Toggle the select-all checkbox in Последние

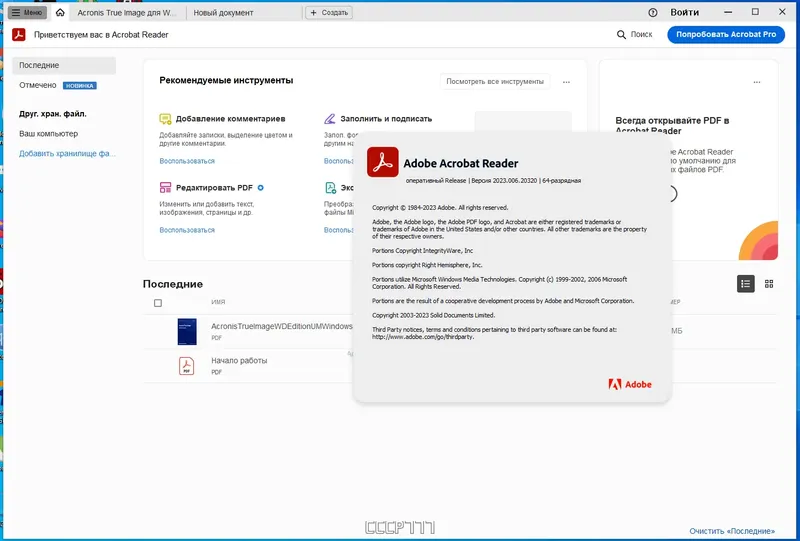(158, 303)
